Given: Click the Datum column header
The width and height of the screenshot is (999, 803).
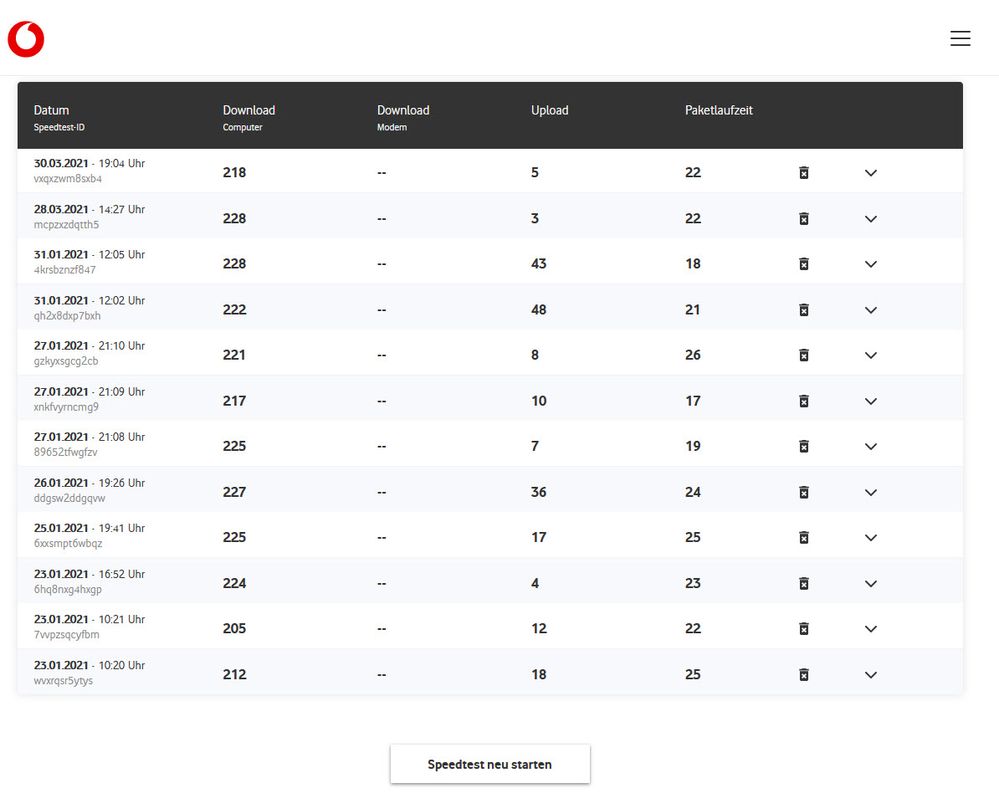Looking at the screenshot, I should (52, 110).
